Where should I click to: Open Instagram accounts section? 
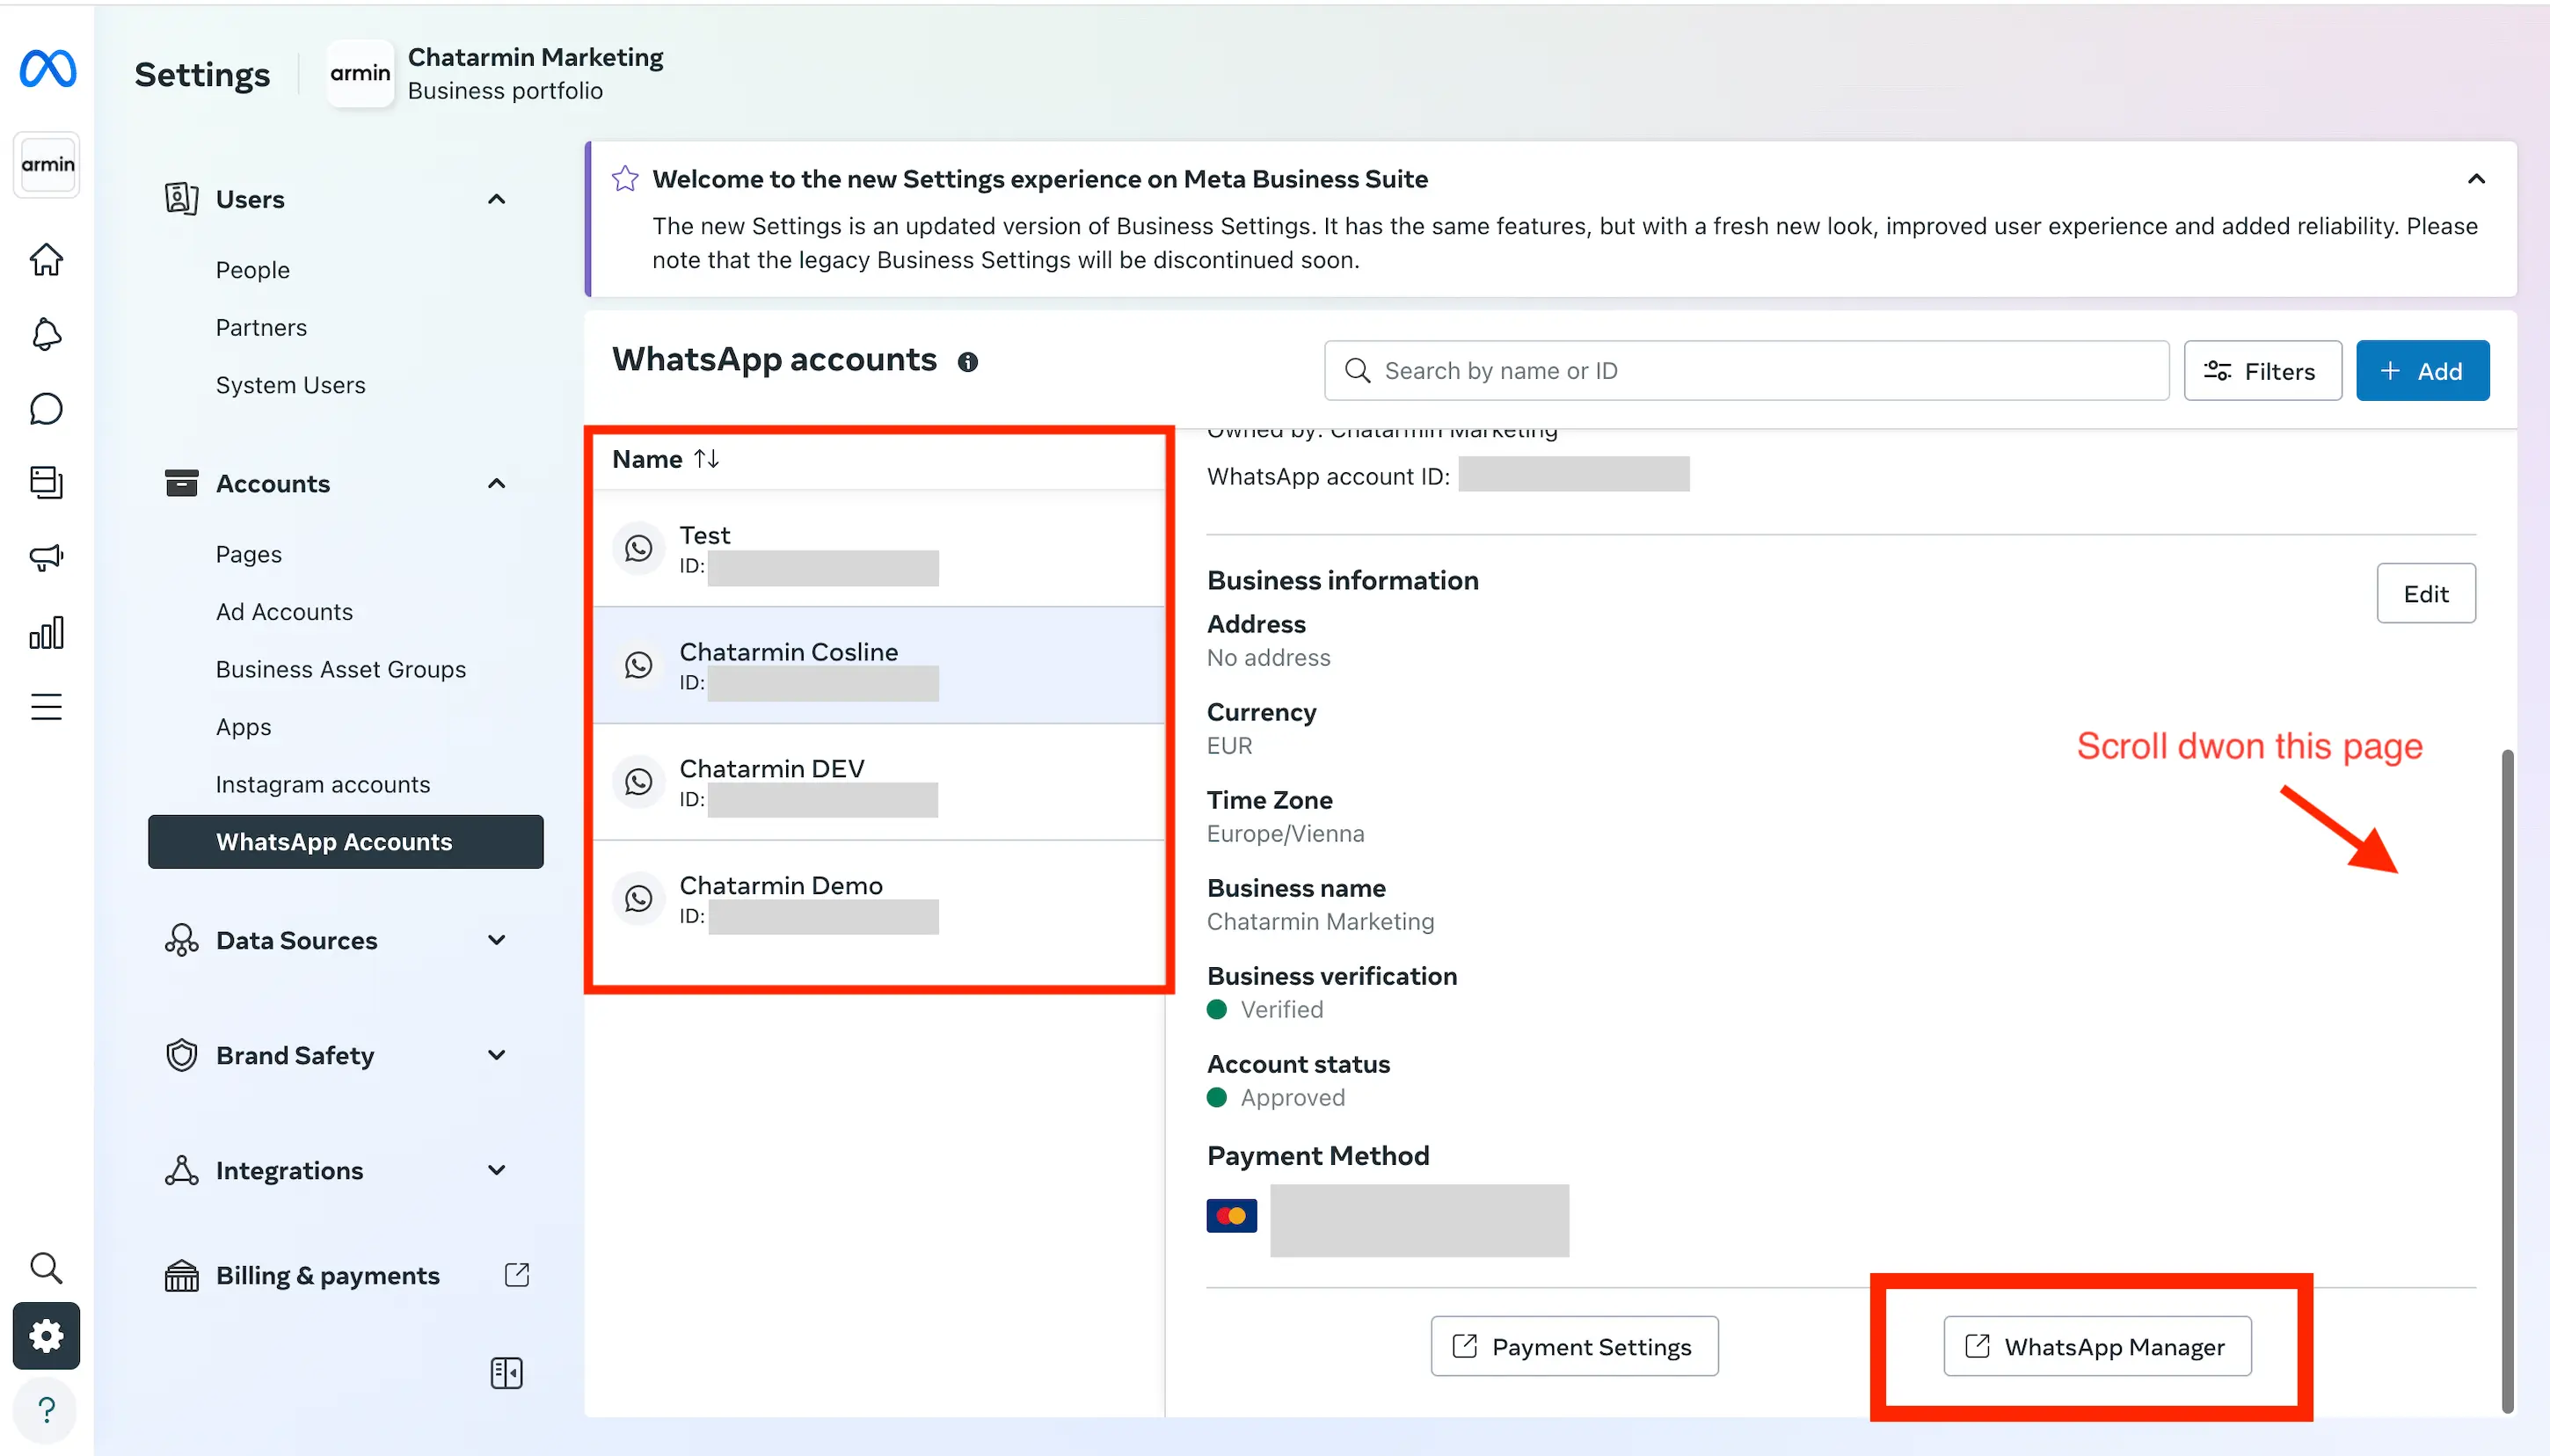click(x=323, y=785)
